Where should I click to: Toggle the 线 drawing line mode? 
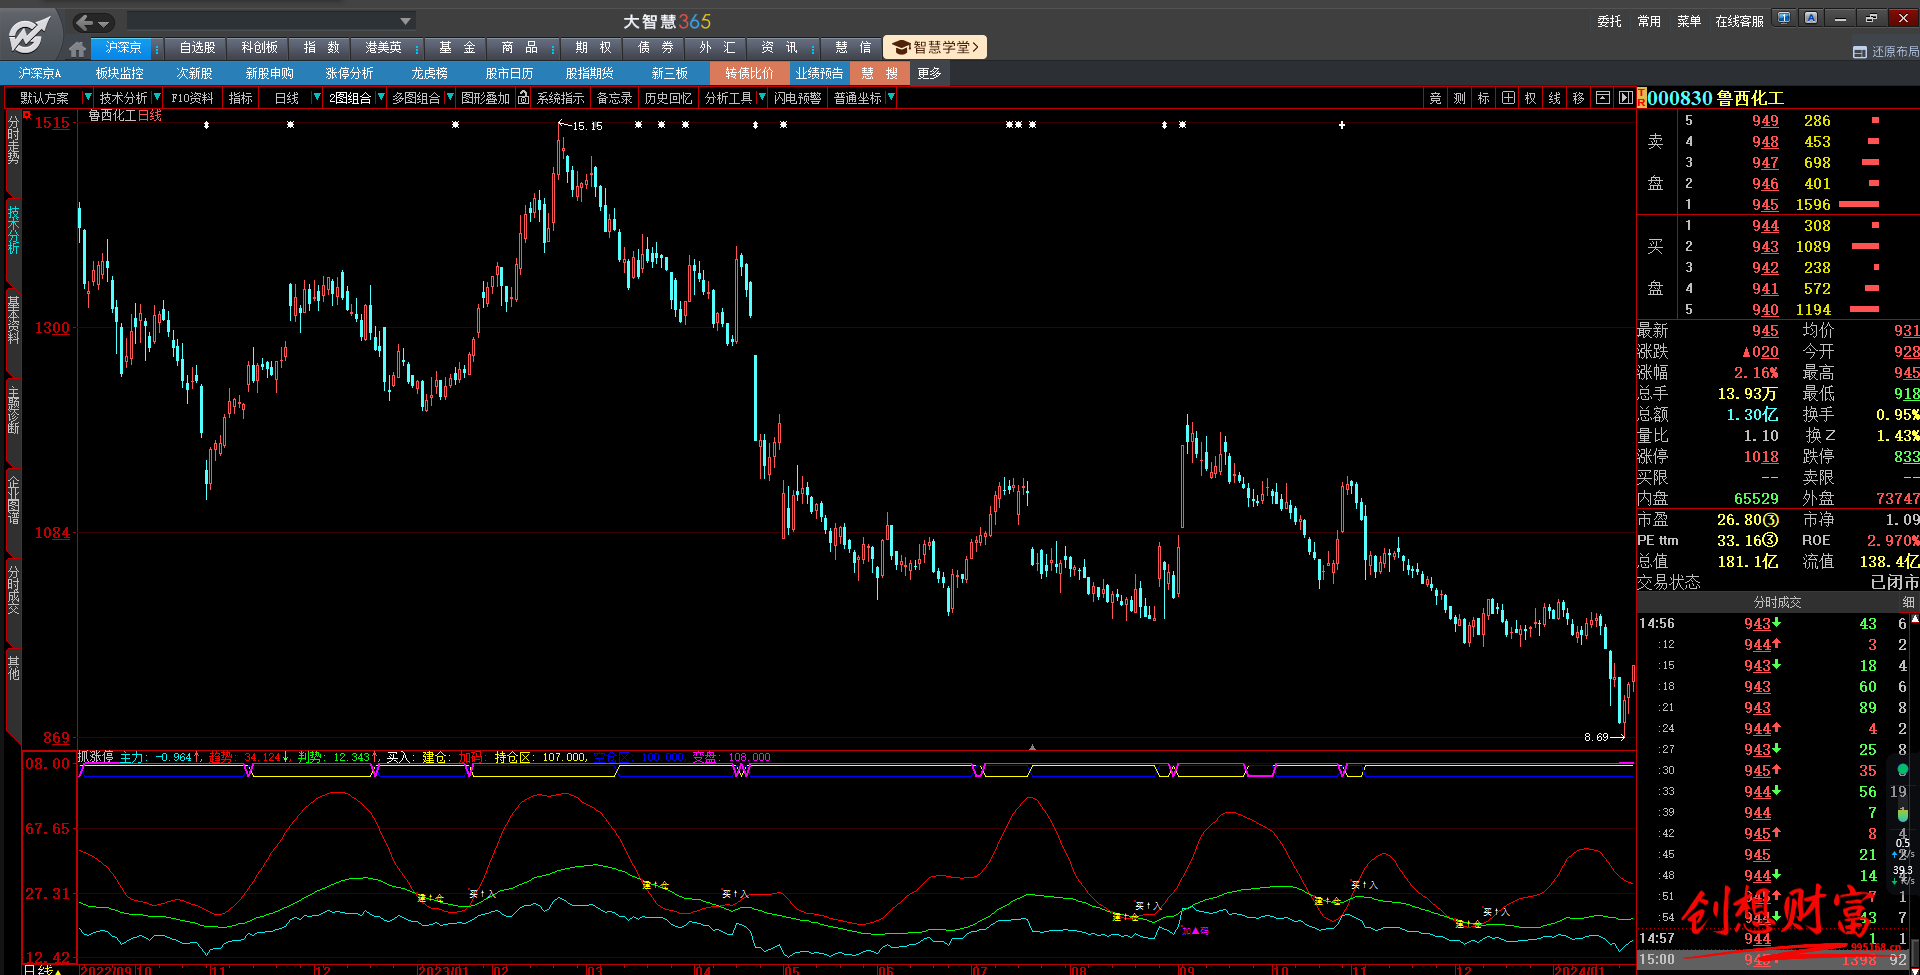point(1555,98)
